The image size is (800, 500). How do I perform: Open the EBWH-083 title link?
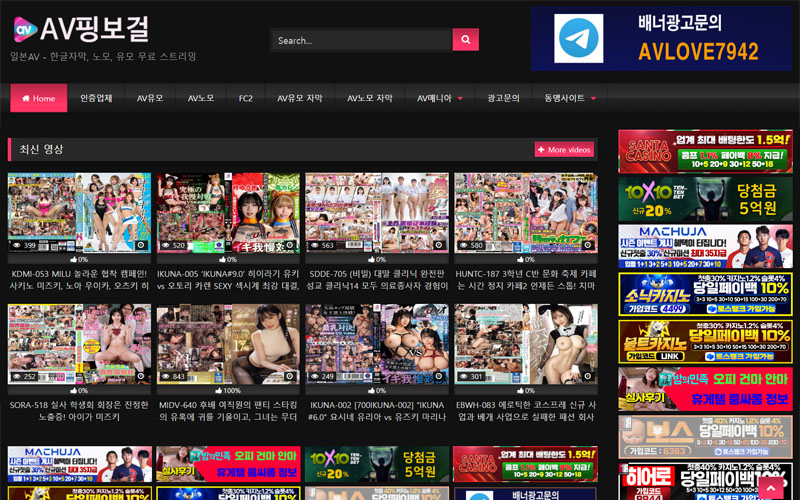tap(526, 411)
